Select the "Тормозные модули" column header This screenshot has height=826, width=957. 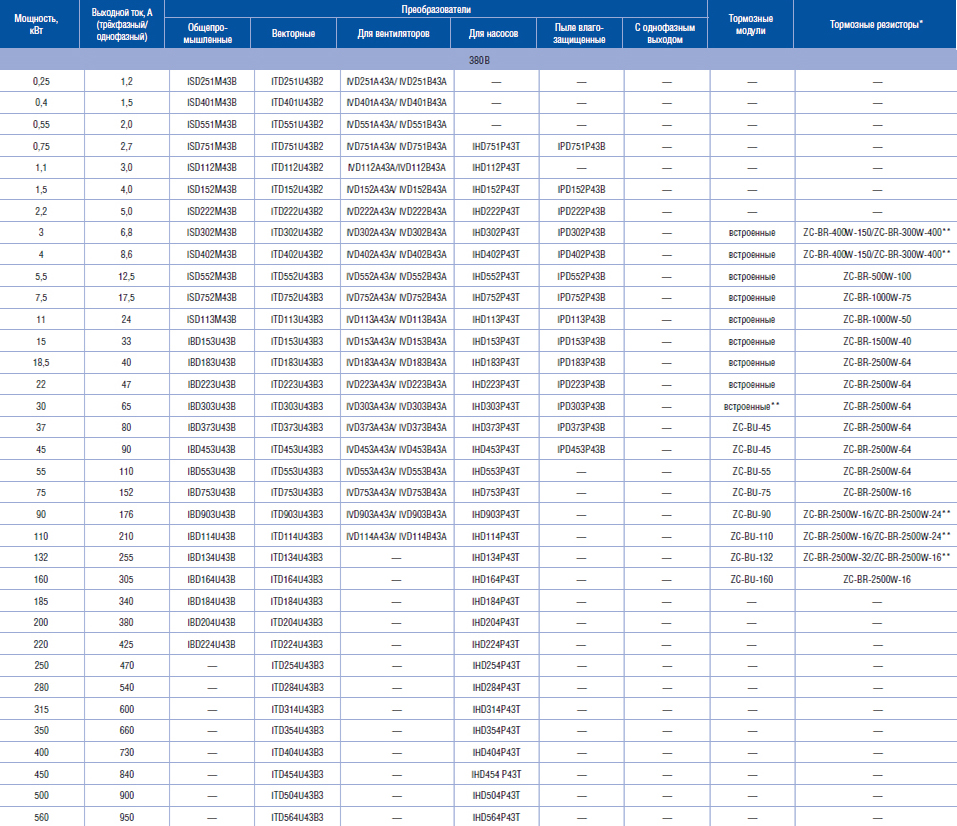pyautogui.click(x=751, y=24)
